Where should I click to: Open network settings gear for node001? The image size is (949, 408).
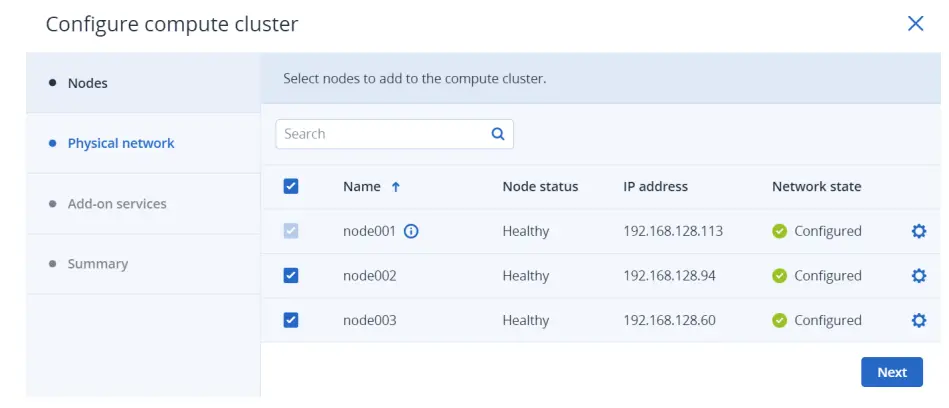[918, 231]
